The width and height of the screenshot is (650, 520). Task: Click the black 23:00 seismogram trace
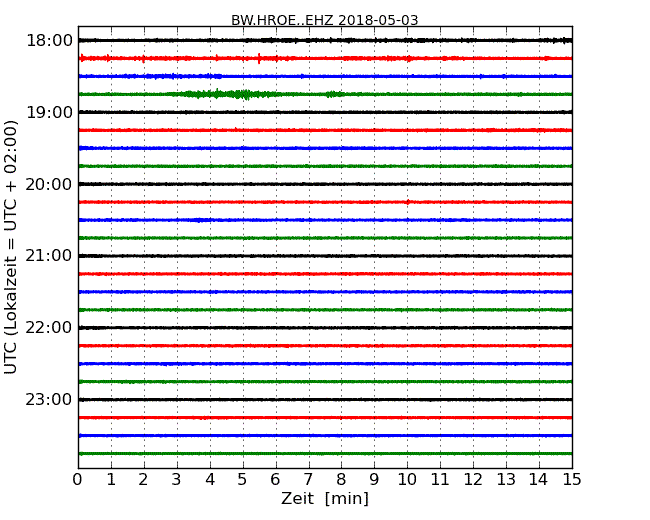325,399
